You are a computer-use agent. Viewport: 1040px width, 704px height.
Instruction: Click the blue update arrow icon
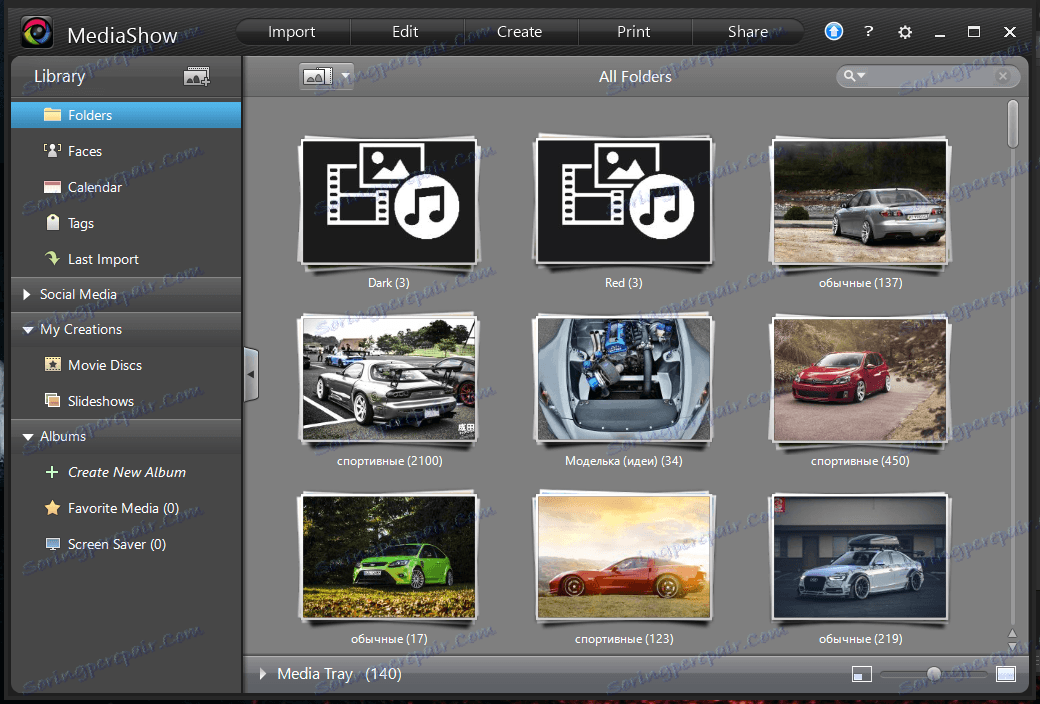(x=834, y=32)
